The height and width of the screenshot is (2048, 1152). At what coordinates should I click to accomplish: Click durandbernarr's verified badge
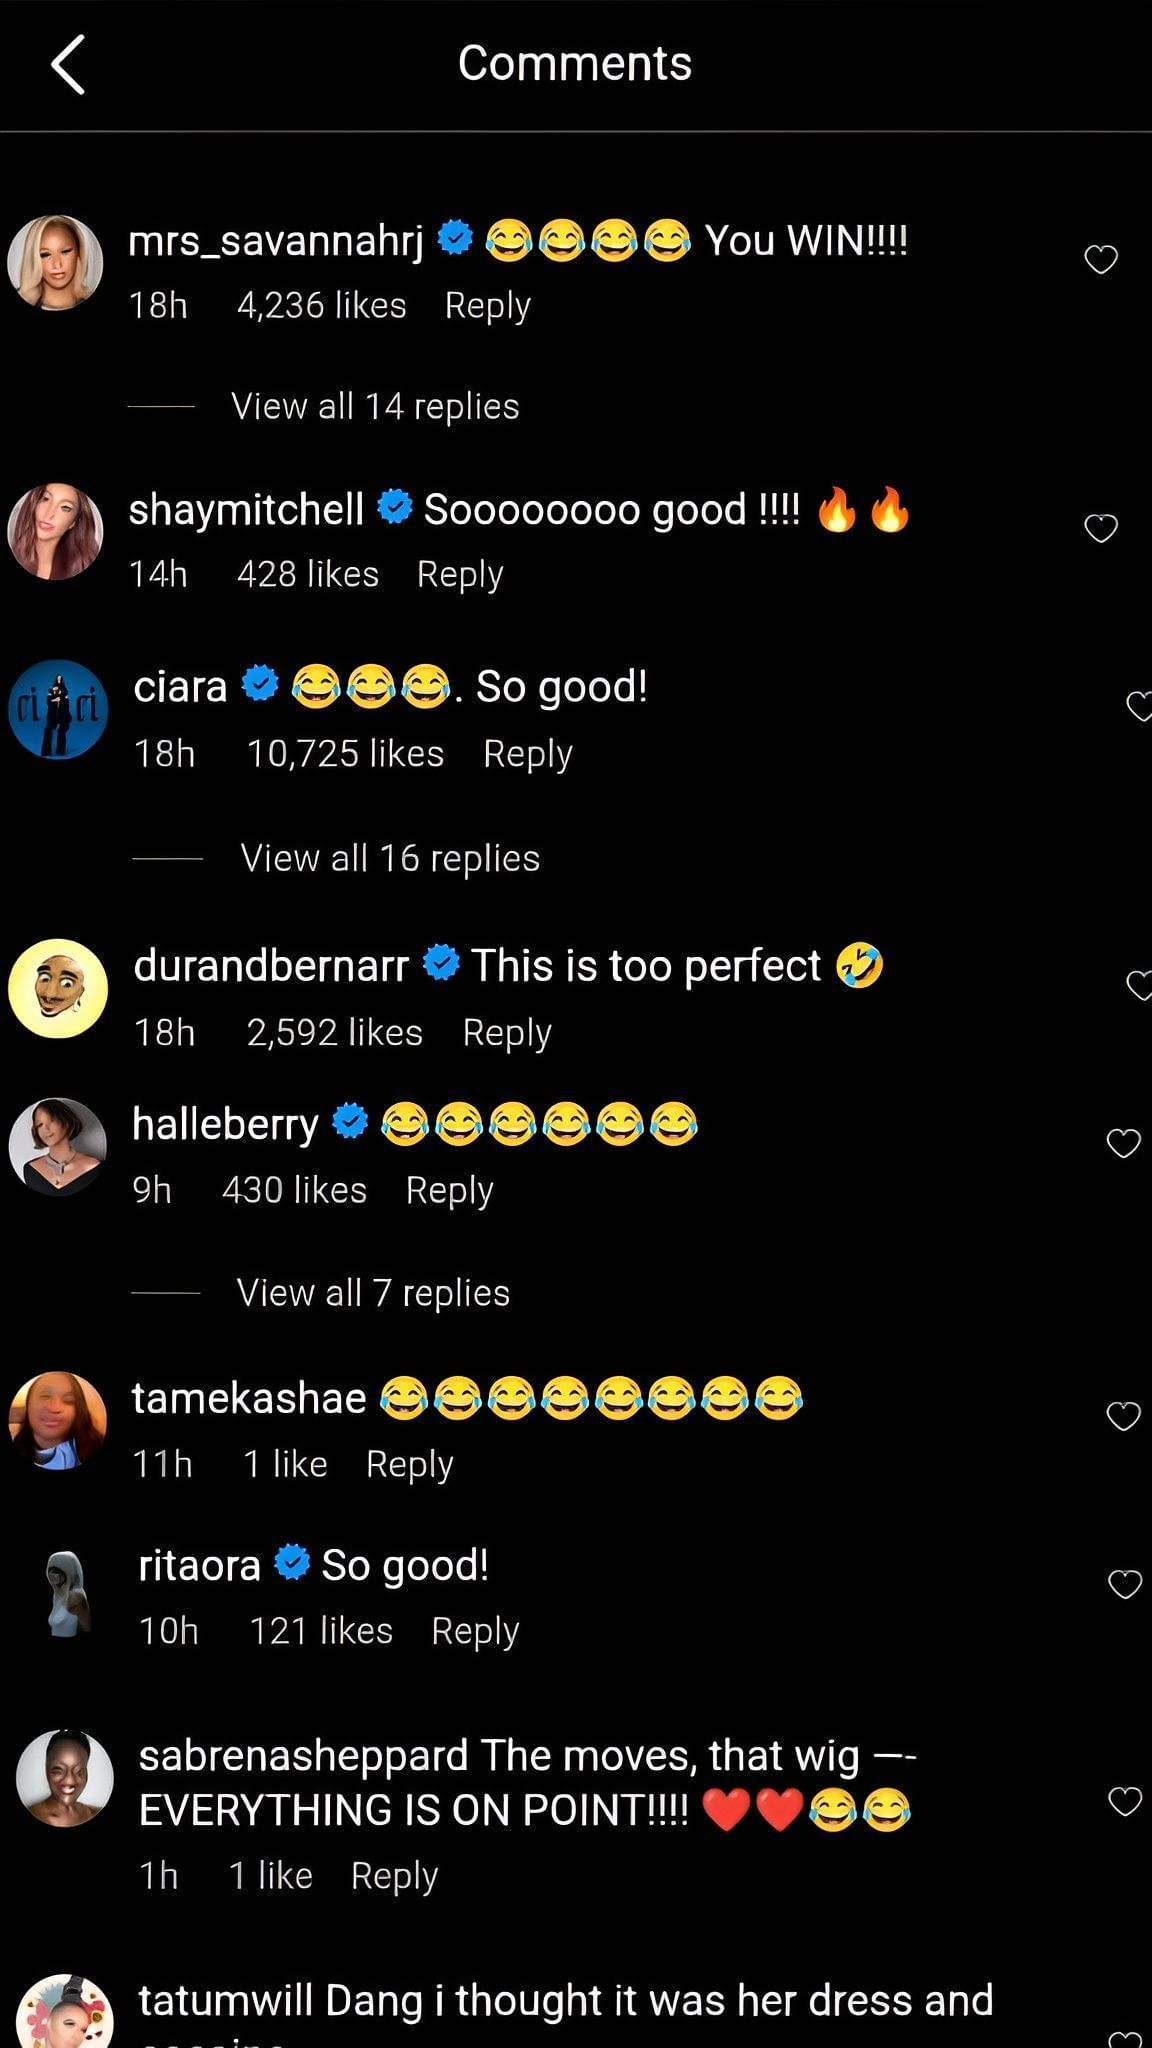[440, 962]
